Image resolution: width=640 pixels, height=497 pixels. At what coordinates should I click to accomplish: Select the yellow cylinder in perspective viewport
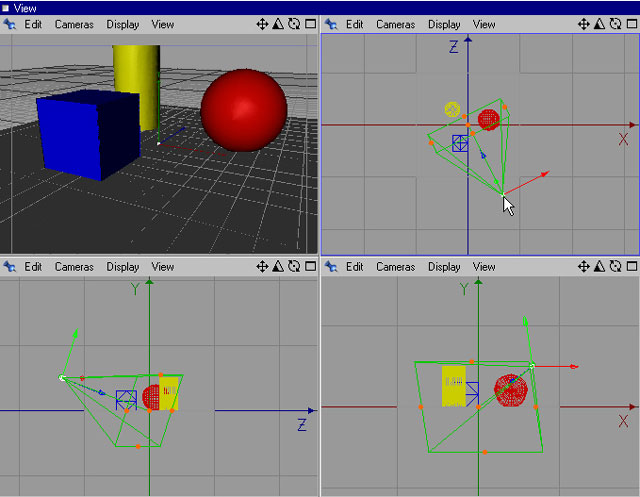click(x=136, y=69)
